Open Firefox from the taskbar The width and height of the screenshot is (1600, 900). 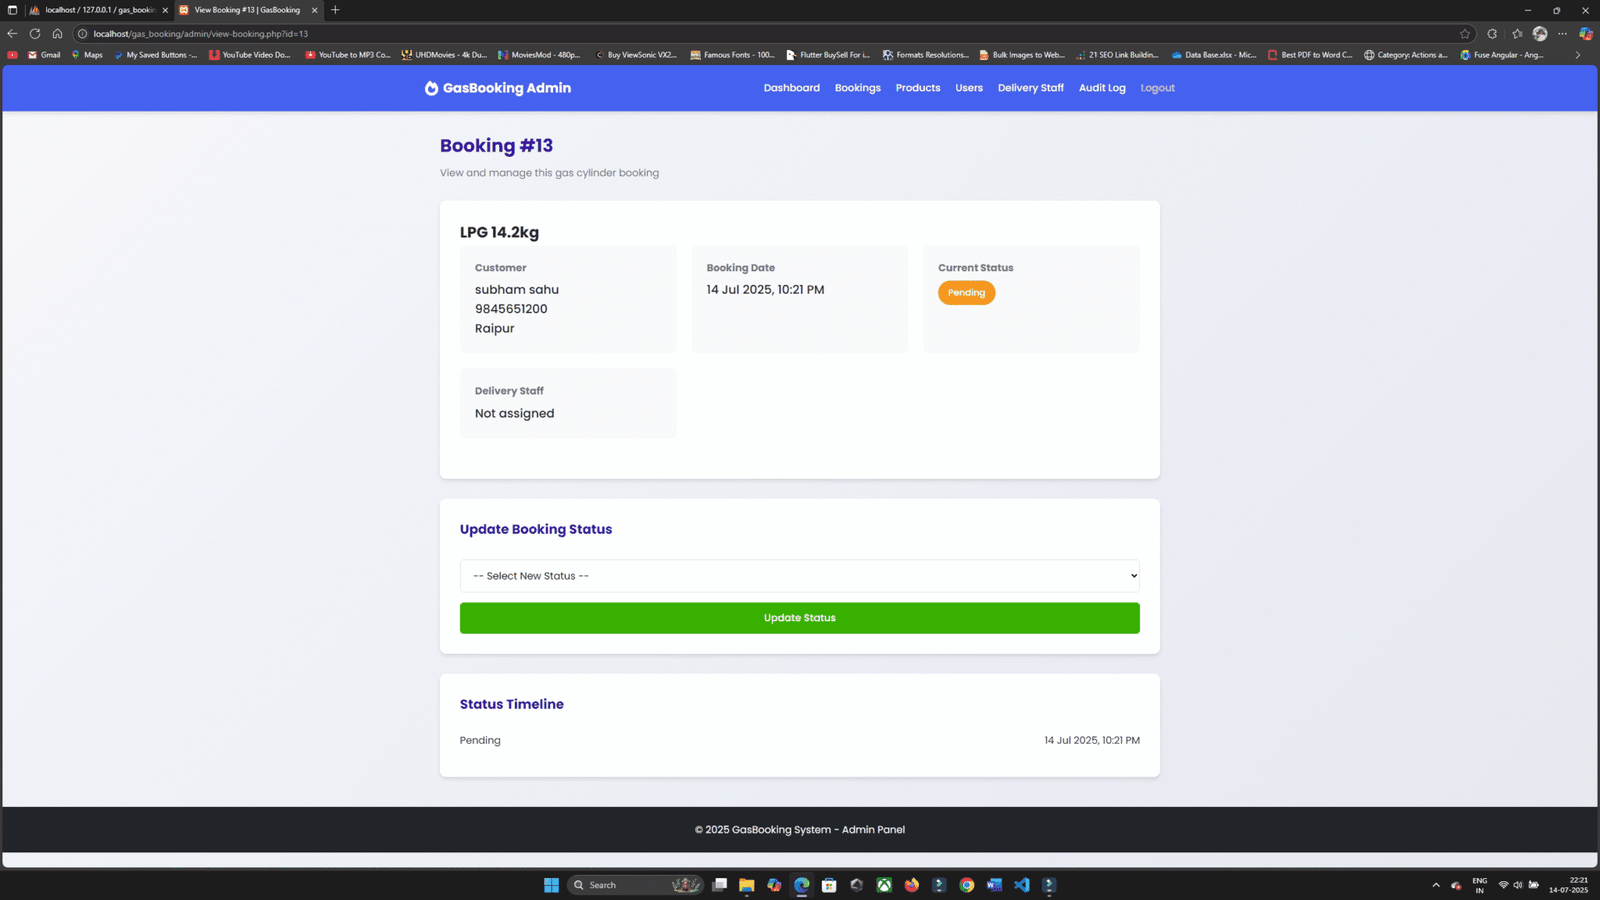[911, 885]
